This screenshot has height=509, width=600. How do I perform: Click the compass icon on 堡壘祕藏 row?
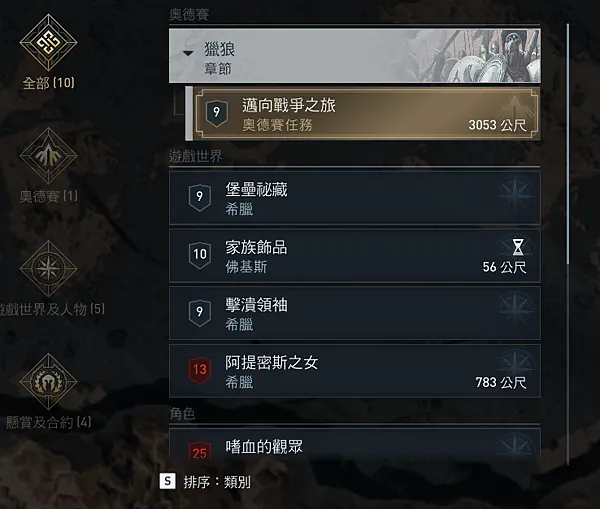point(515,195)
